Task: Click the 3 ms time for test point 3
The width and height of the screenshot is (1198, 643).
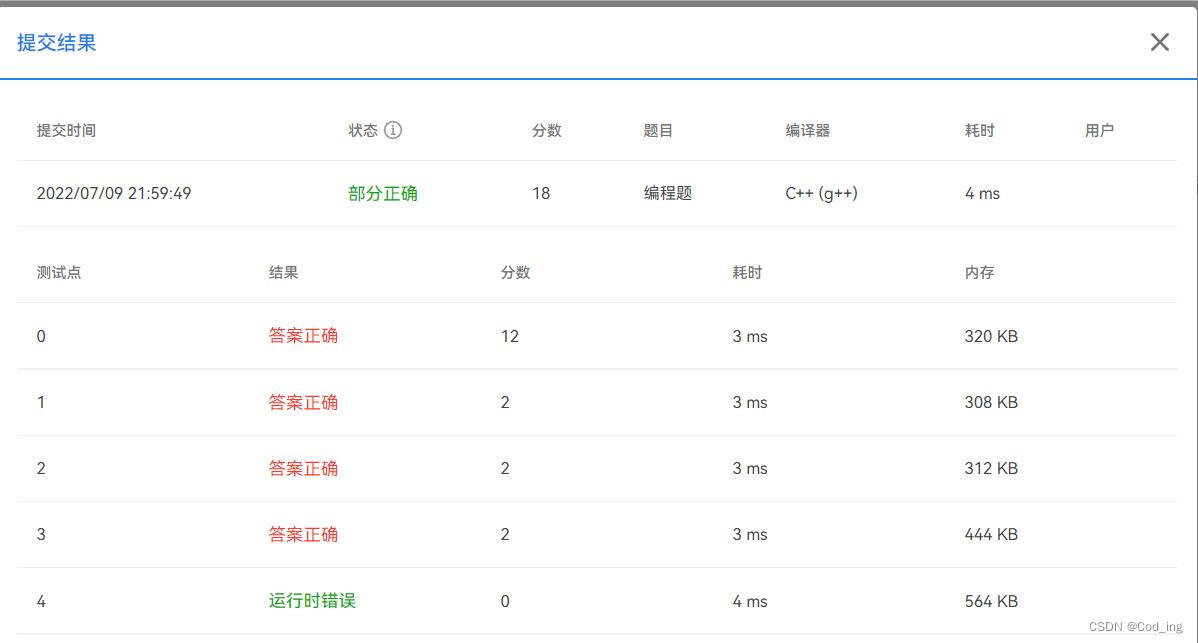Action: click(x=750, y=535)
